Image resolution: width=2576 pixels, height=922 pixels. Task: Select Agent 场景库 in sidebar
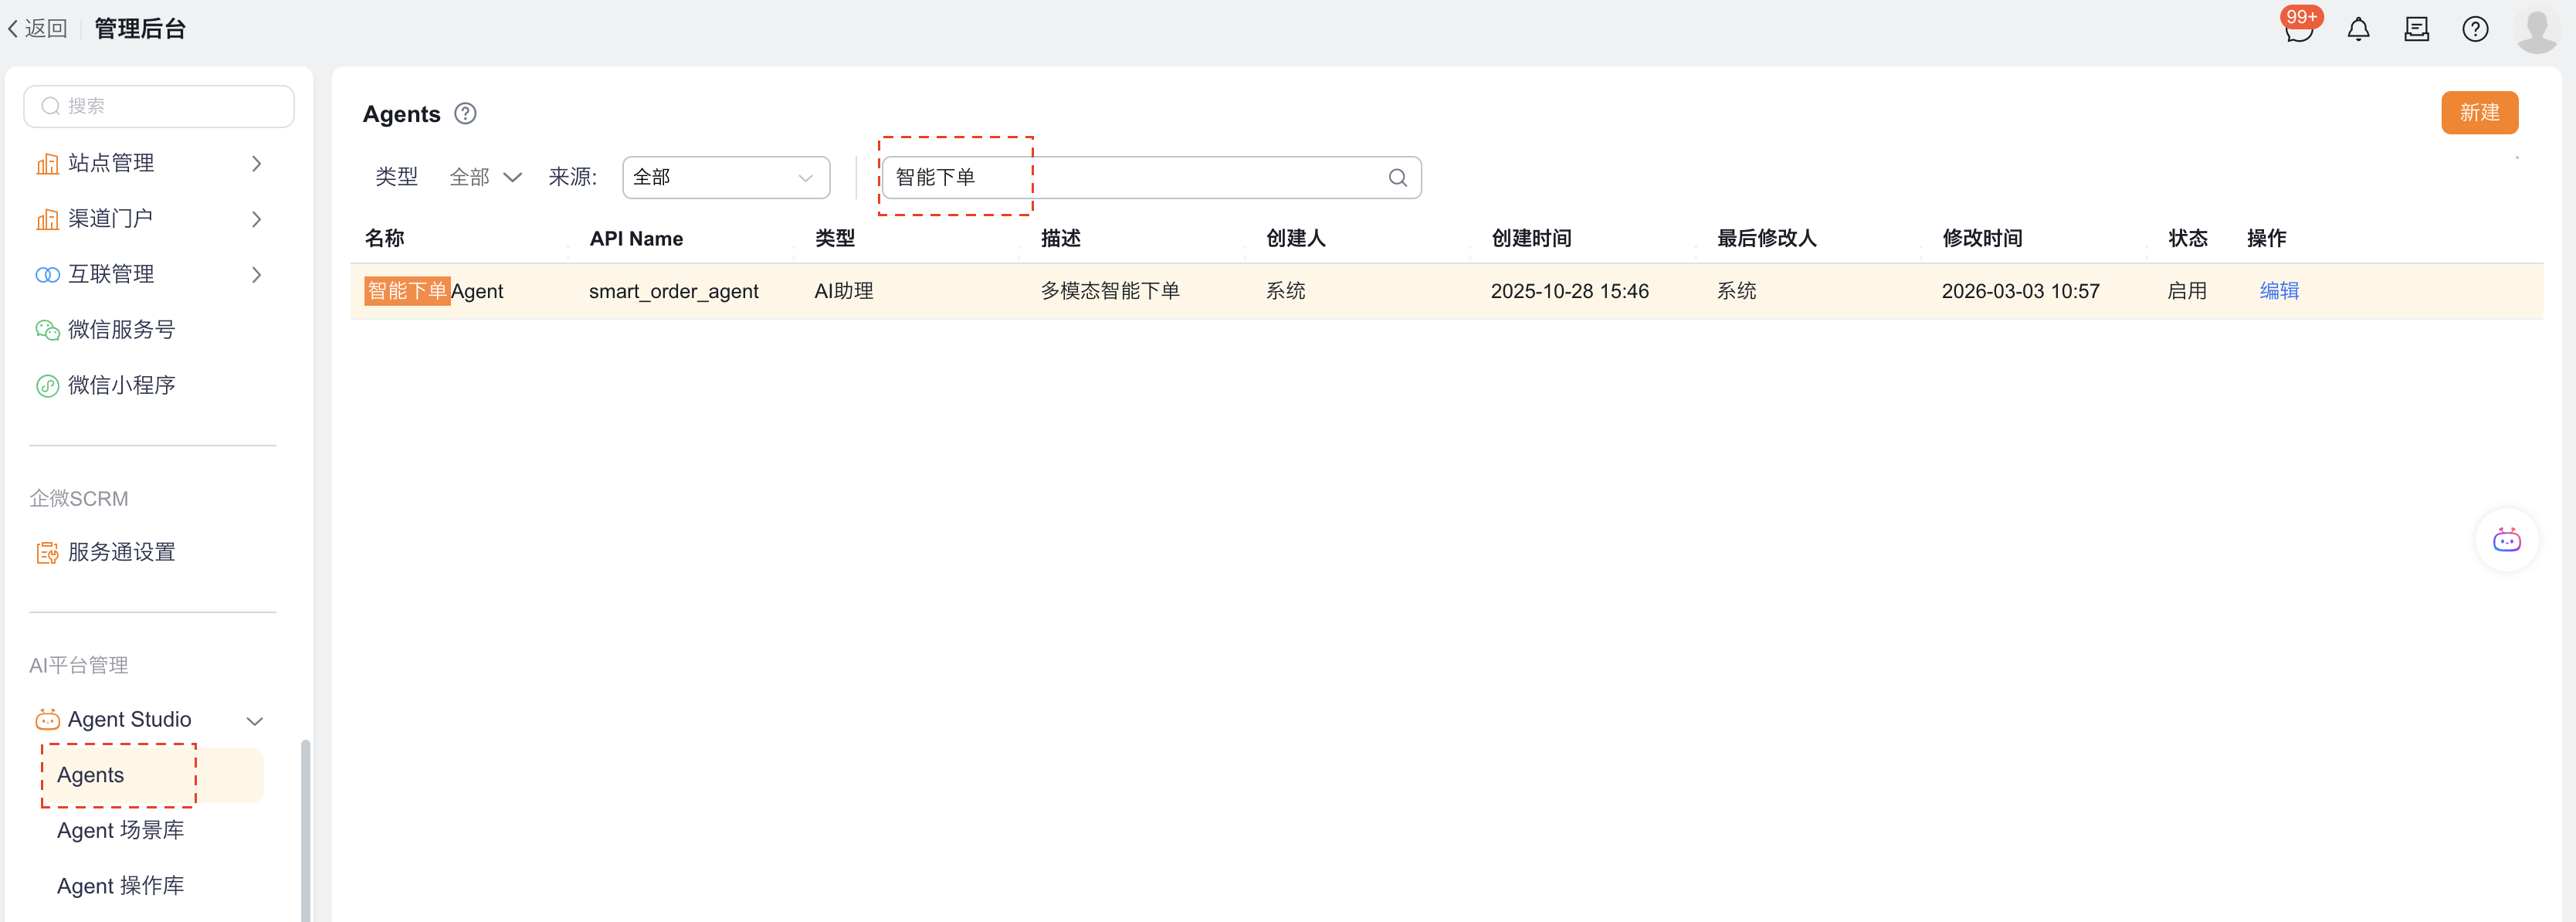pyautogui.click(x=120, y=831)
